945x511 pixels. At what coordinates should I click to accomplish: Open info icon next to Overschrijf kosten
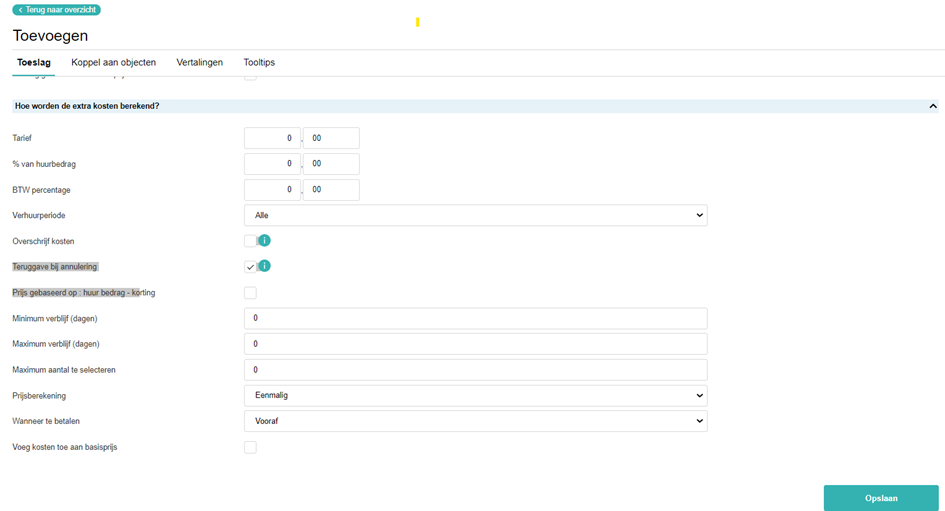point(265,240)
